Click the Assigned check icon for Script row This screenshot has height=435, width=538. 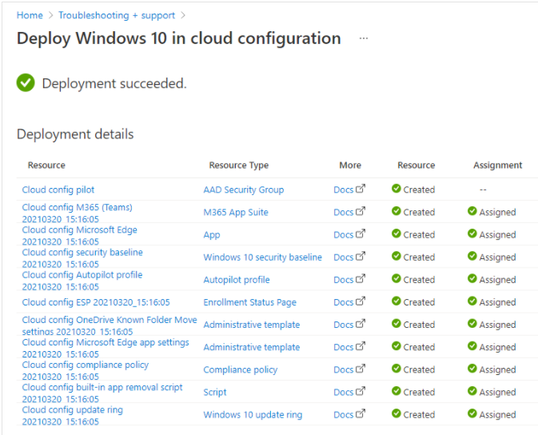pos(472,391)
